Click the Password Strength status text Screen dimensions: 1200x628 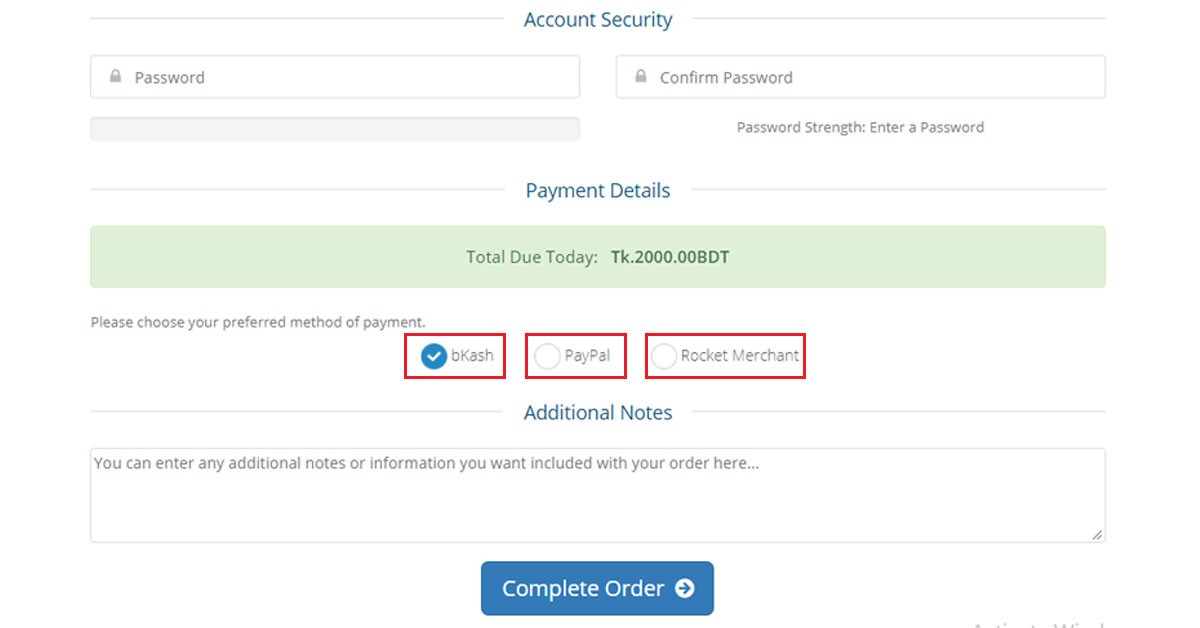pyautogui.click(x=859, y=127)
